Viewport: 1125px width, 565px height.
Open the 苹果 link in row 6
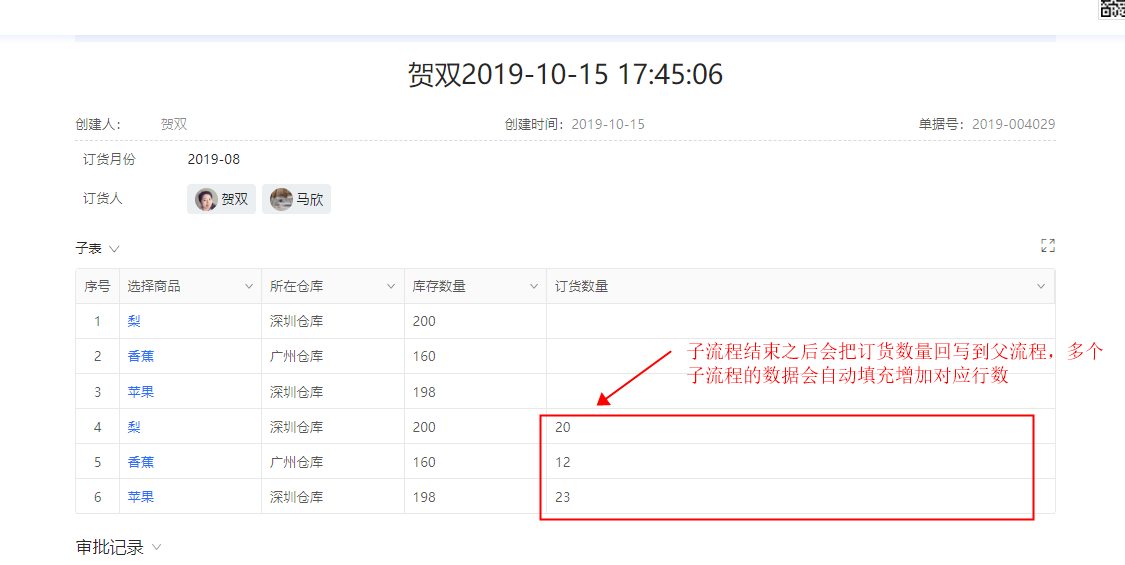pyautogui.click(x=141, y=497)
